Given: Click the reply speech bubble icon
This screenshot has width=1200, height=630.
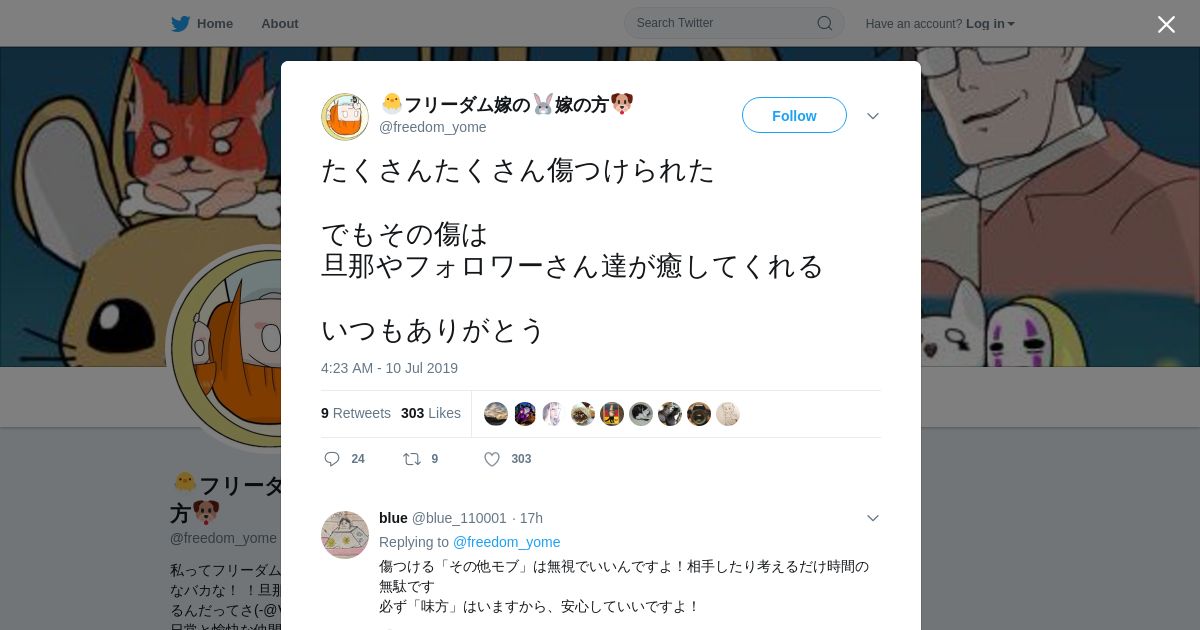Looking at the screenshot, I should click(x=332, y=459).
